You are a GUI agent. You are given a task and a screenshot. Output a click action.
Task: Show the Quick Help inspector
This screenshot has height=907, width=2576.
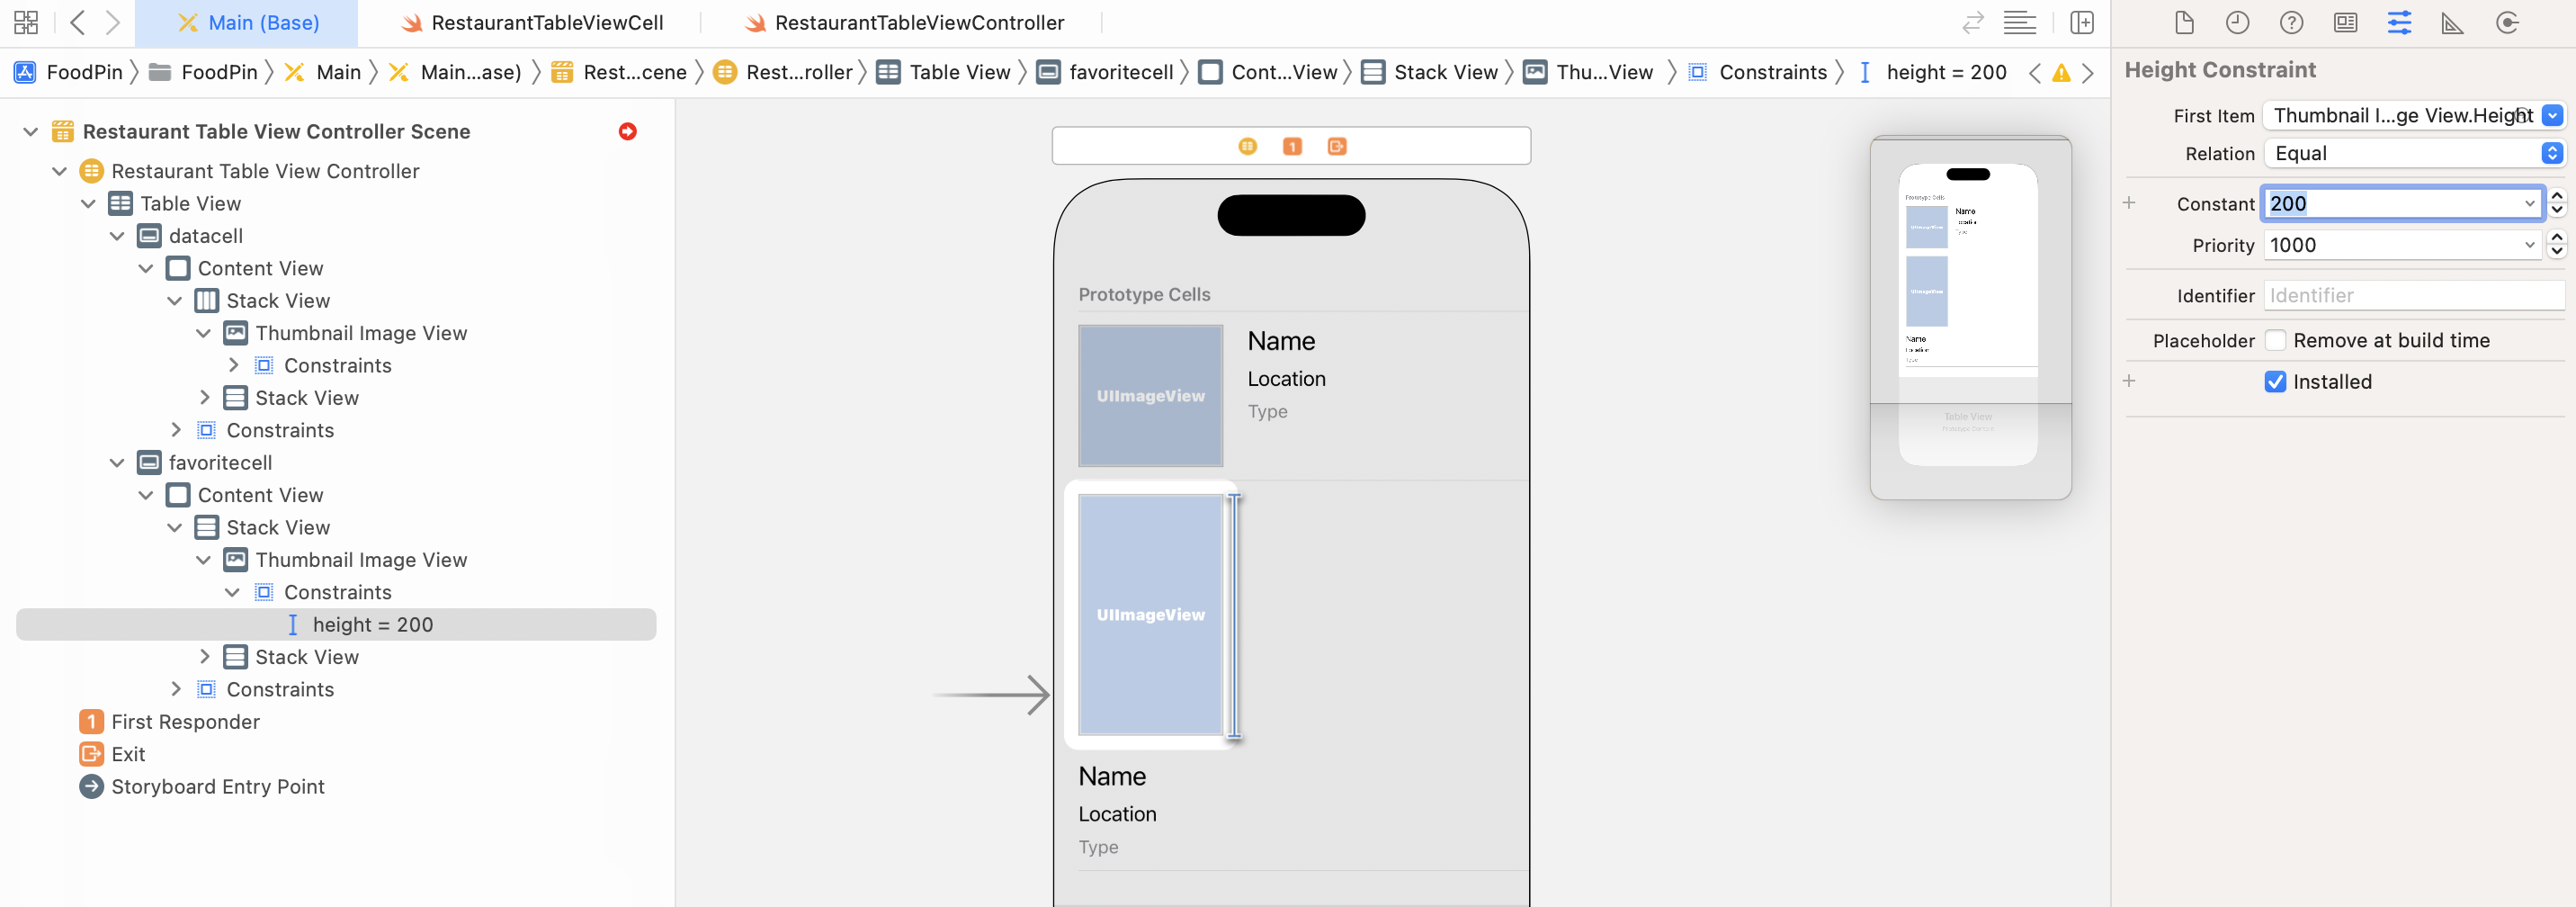[x=2291, y=23]
